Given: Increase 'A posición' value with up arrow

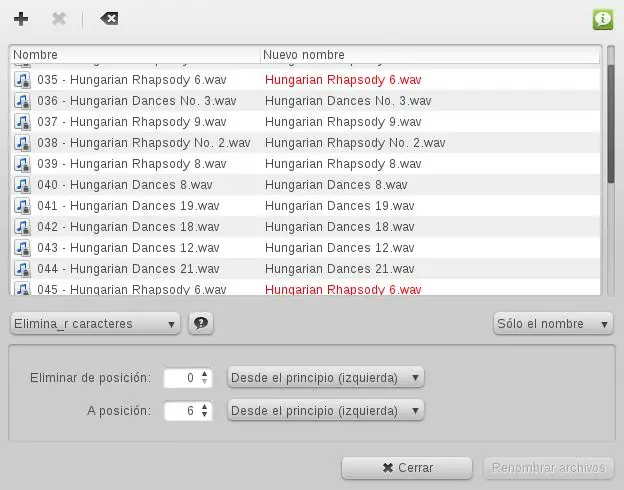Looking at the screenshot, I should [205, 407].
